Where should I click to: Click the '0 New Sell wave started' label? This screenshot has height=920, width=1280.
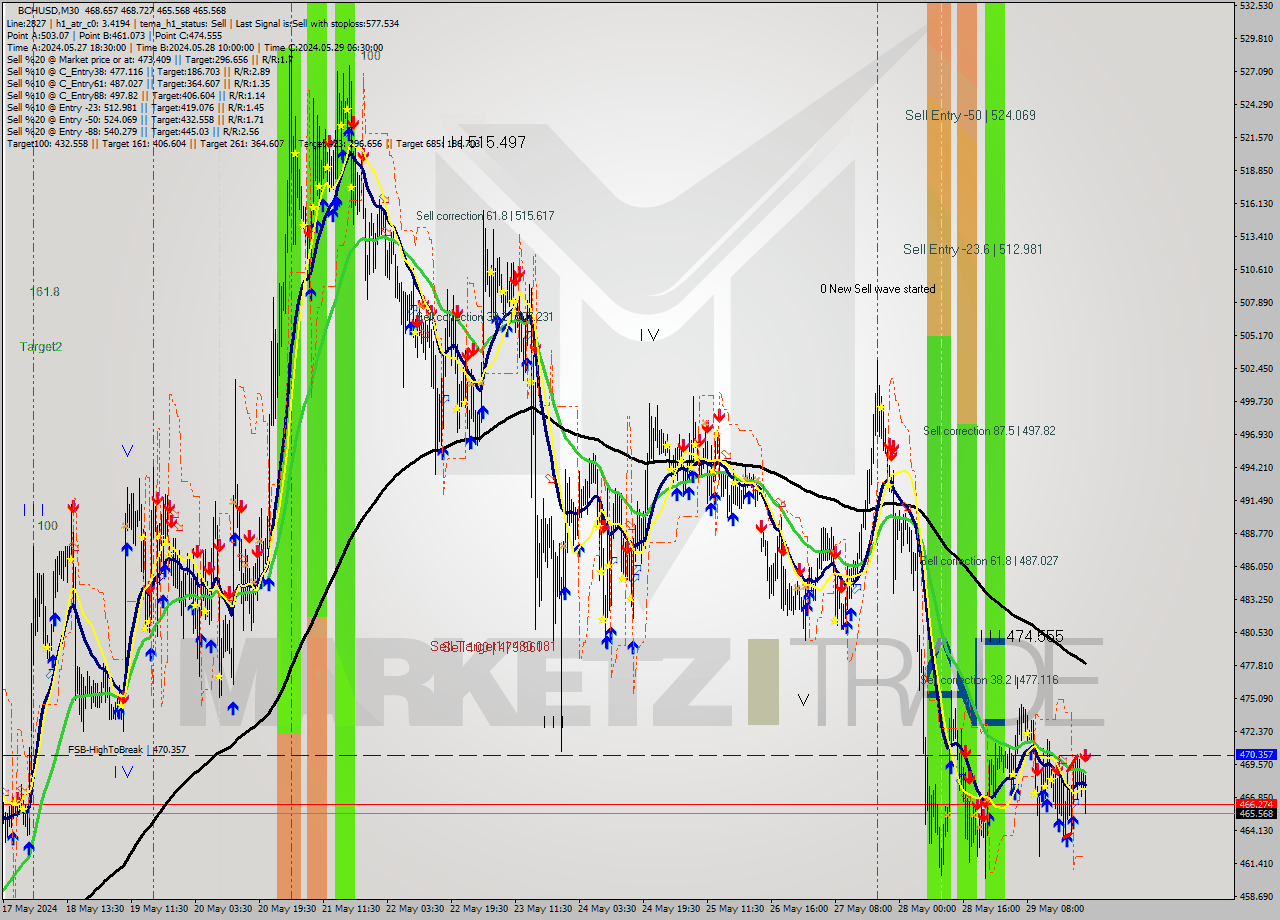click(878, 289)
